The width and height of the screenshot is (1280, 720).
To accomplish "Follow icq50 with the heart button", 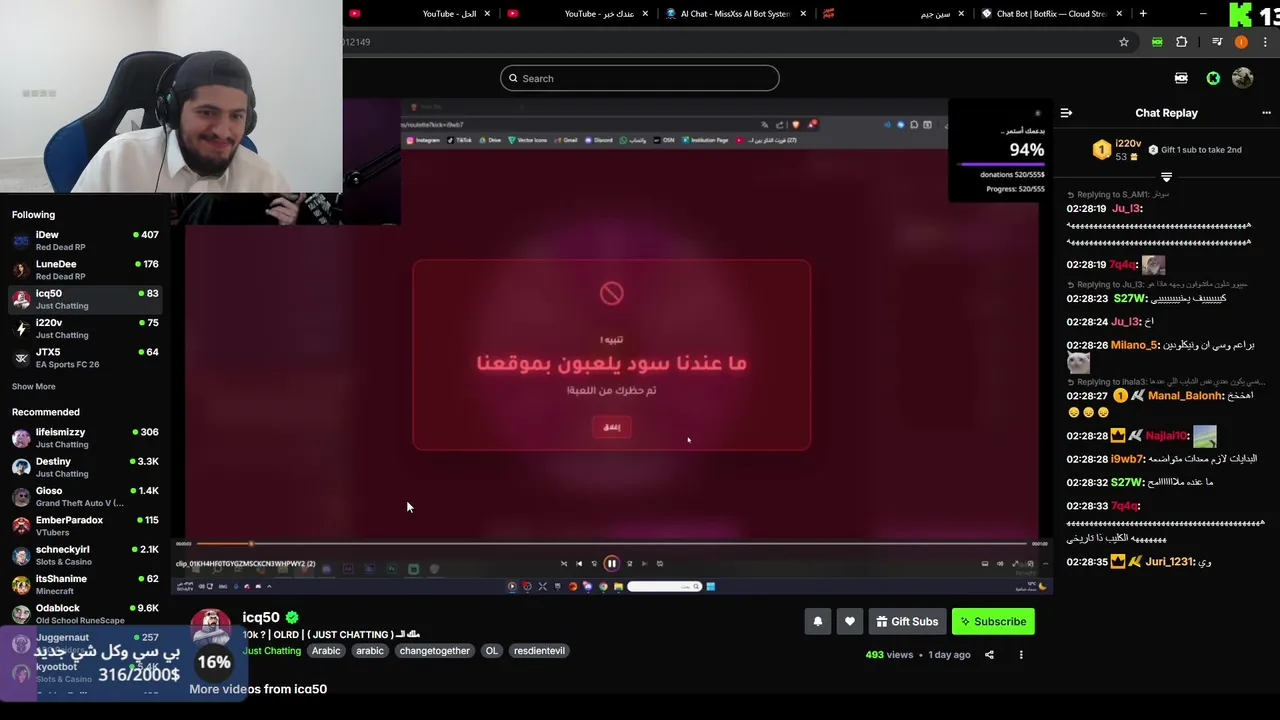I will pyautogui.click(x=849, y=621).
